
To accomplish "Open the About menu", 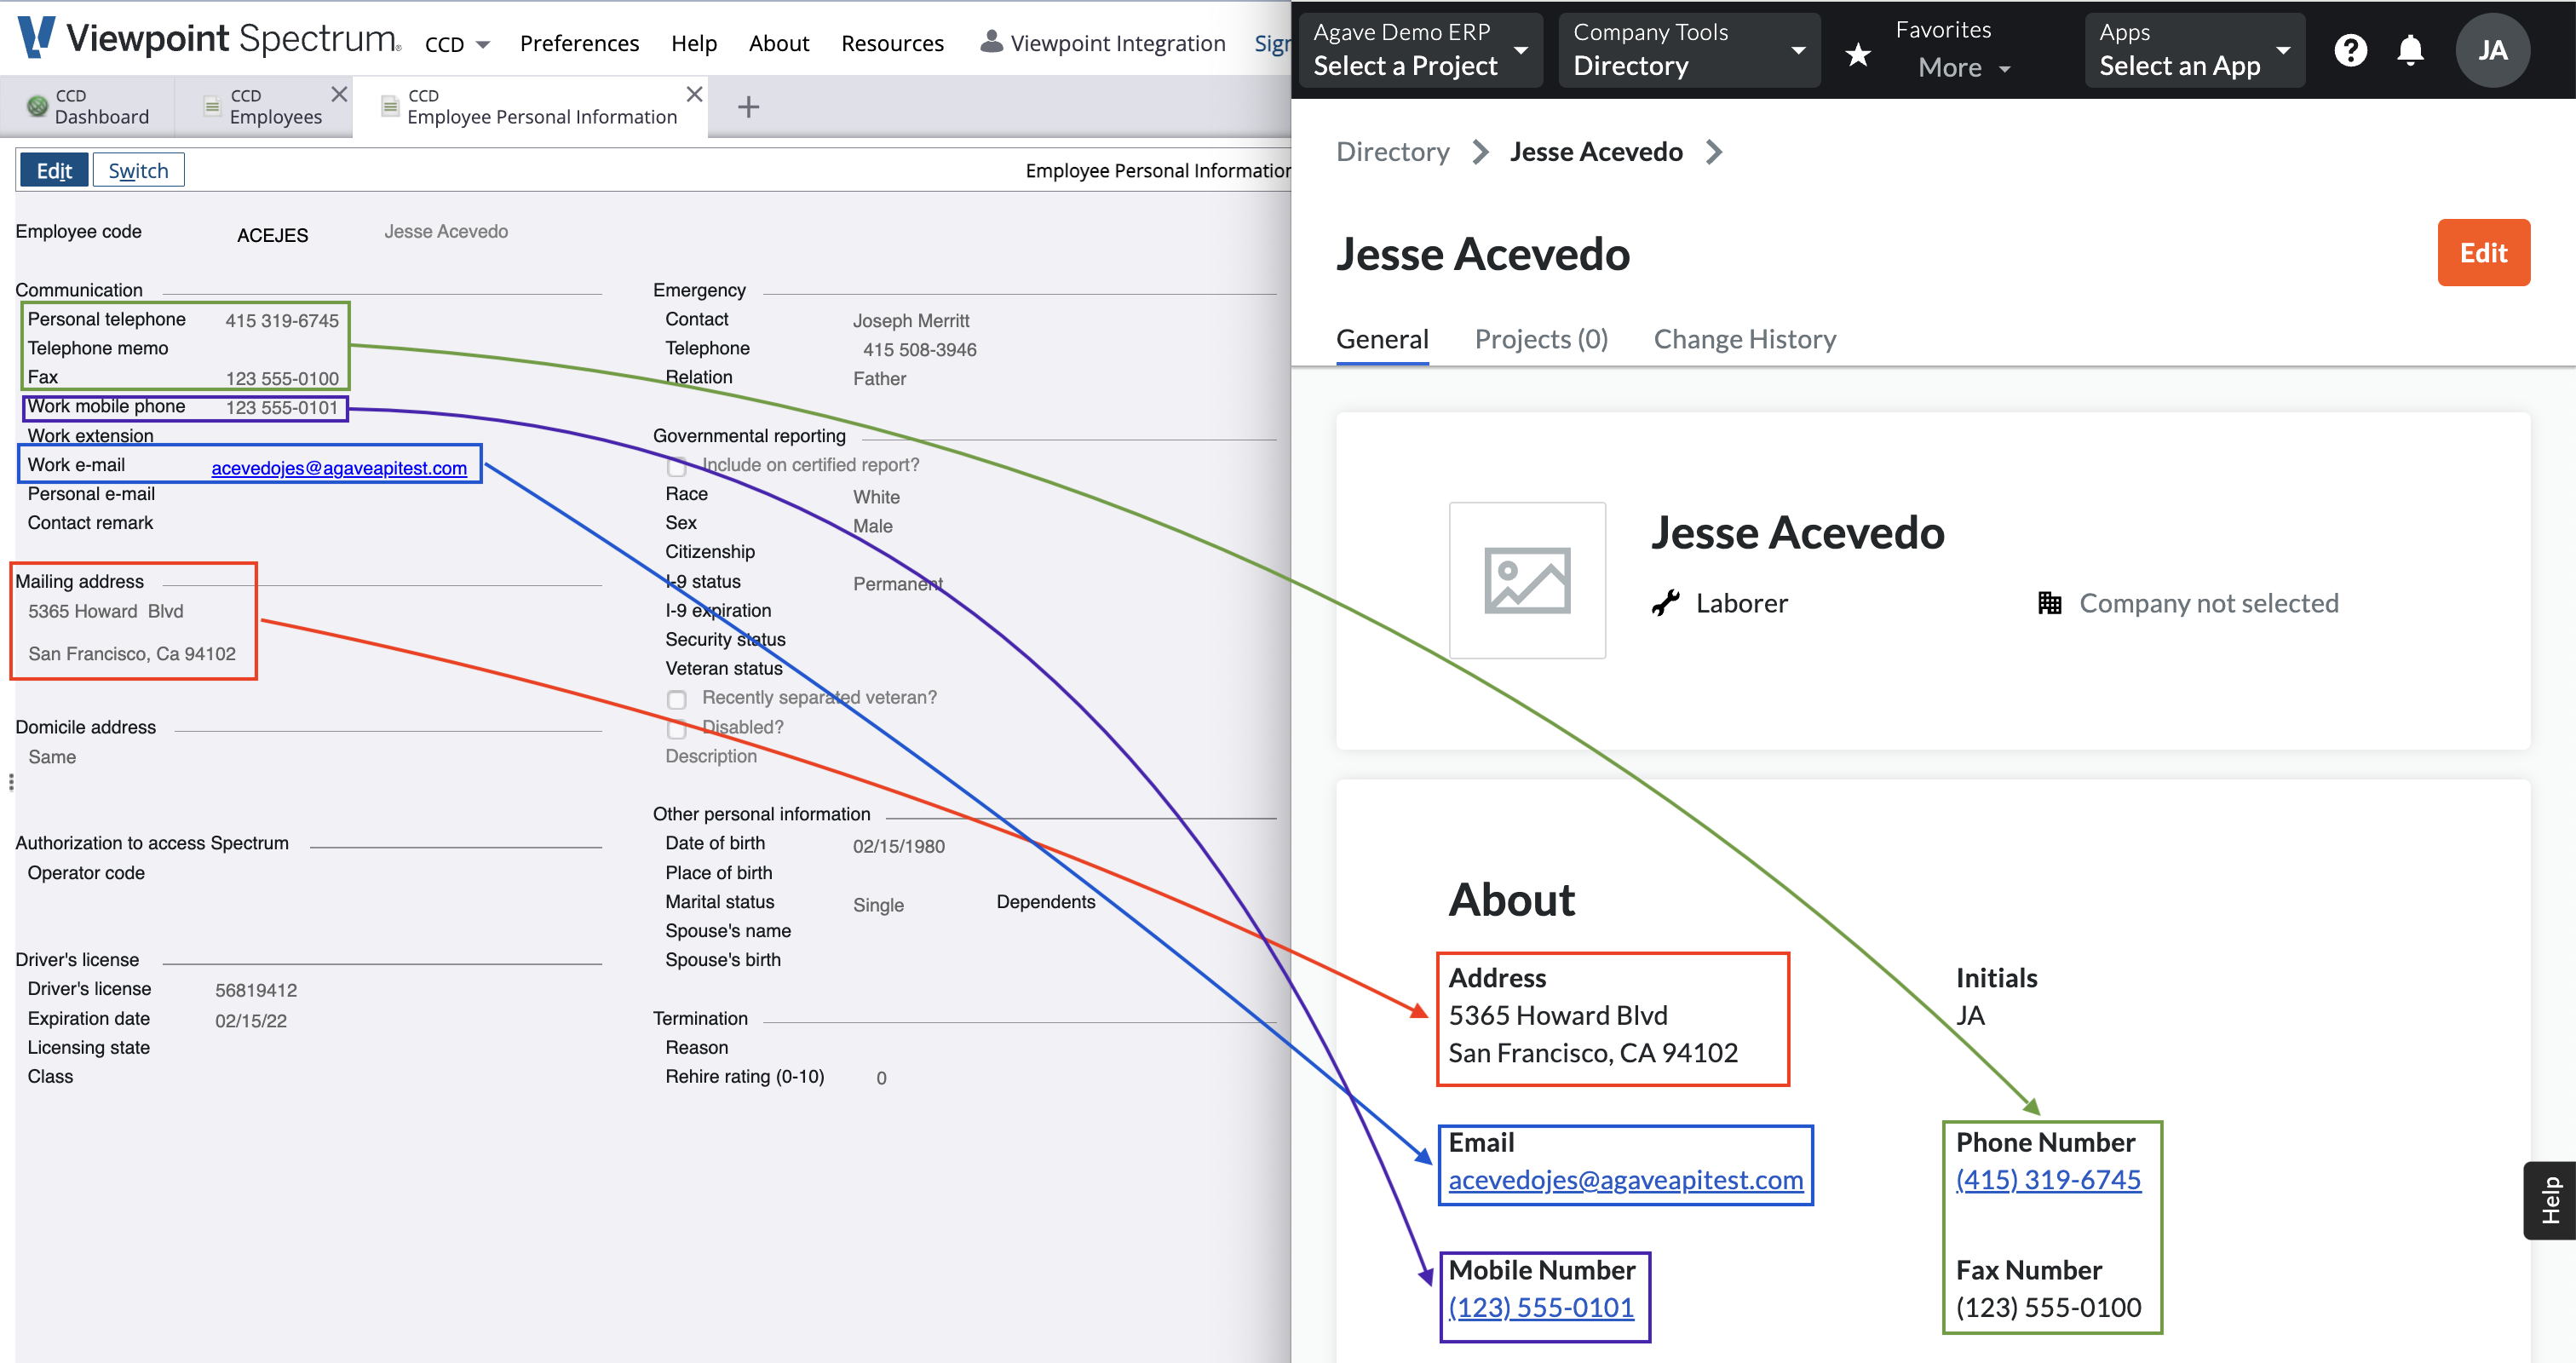I will pyautogui.click(x=779, y=43).
